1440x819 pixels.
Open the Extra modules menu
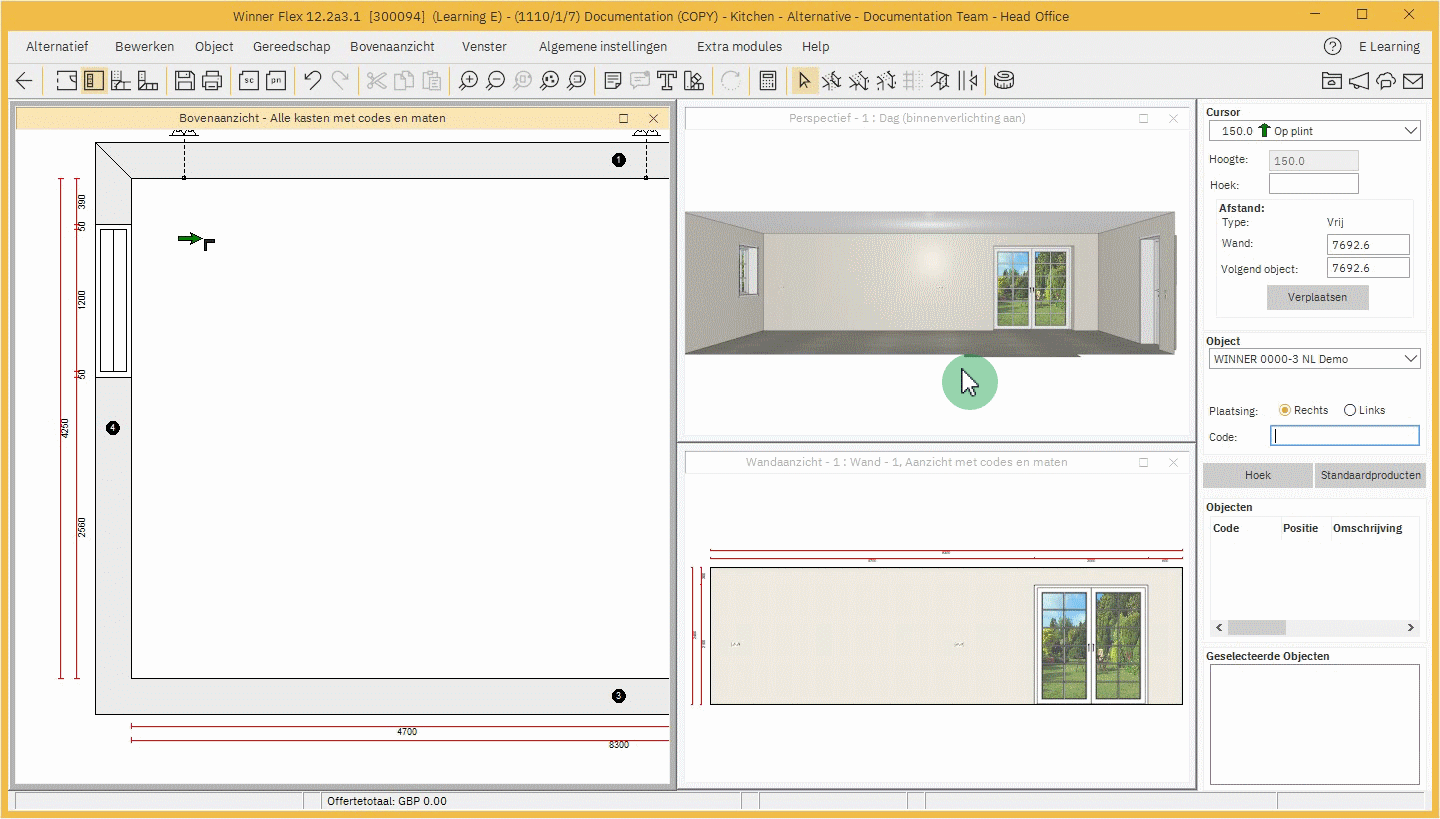739,47
